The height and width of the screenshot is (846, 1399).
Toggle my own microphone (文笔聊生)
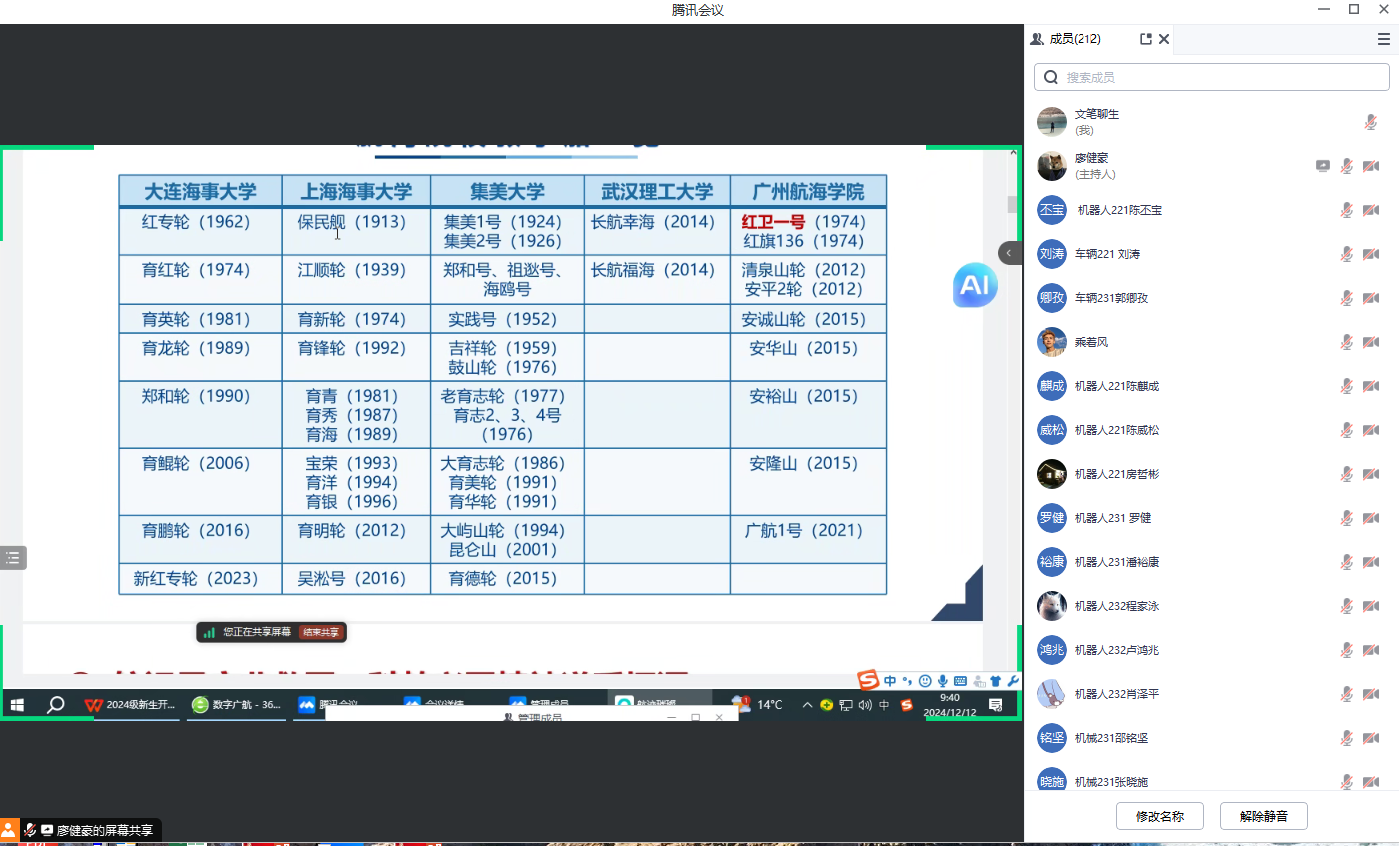click(x=1370, y=122)
